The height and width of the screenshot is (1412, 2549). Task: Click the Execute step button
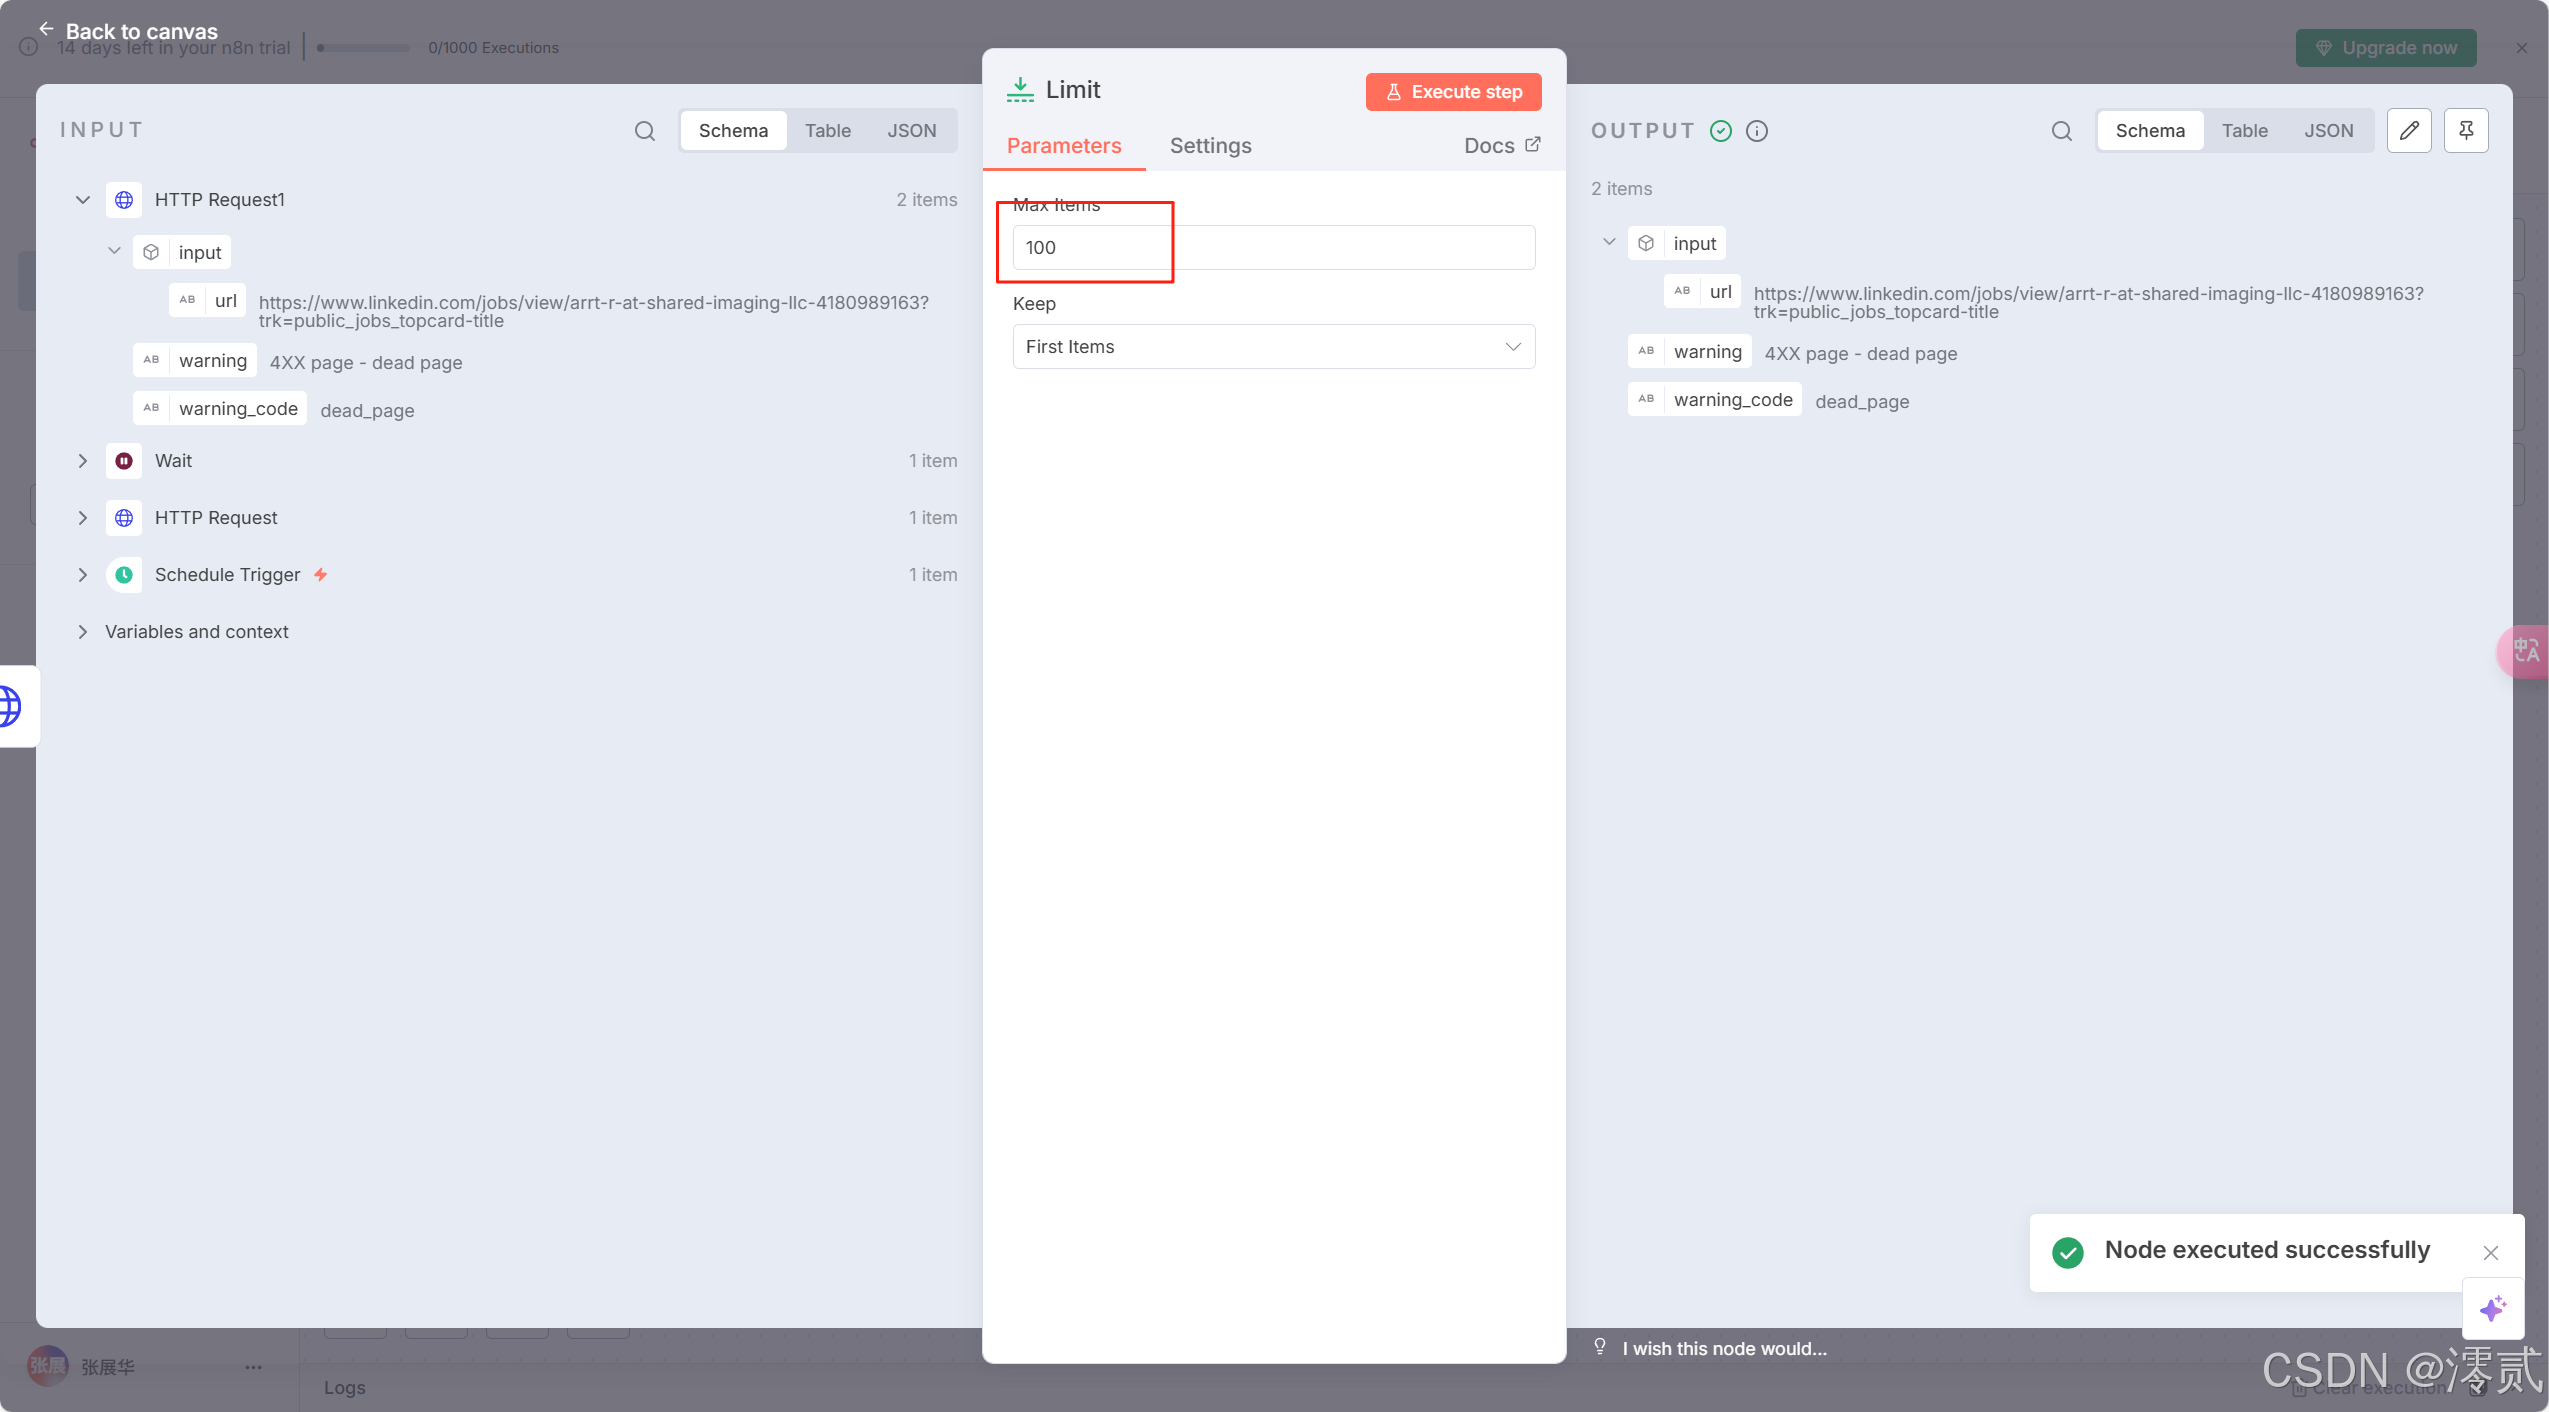coord(1453,92)
